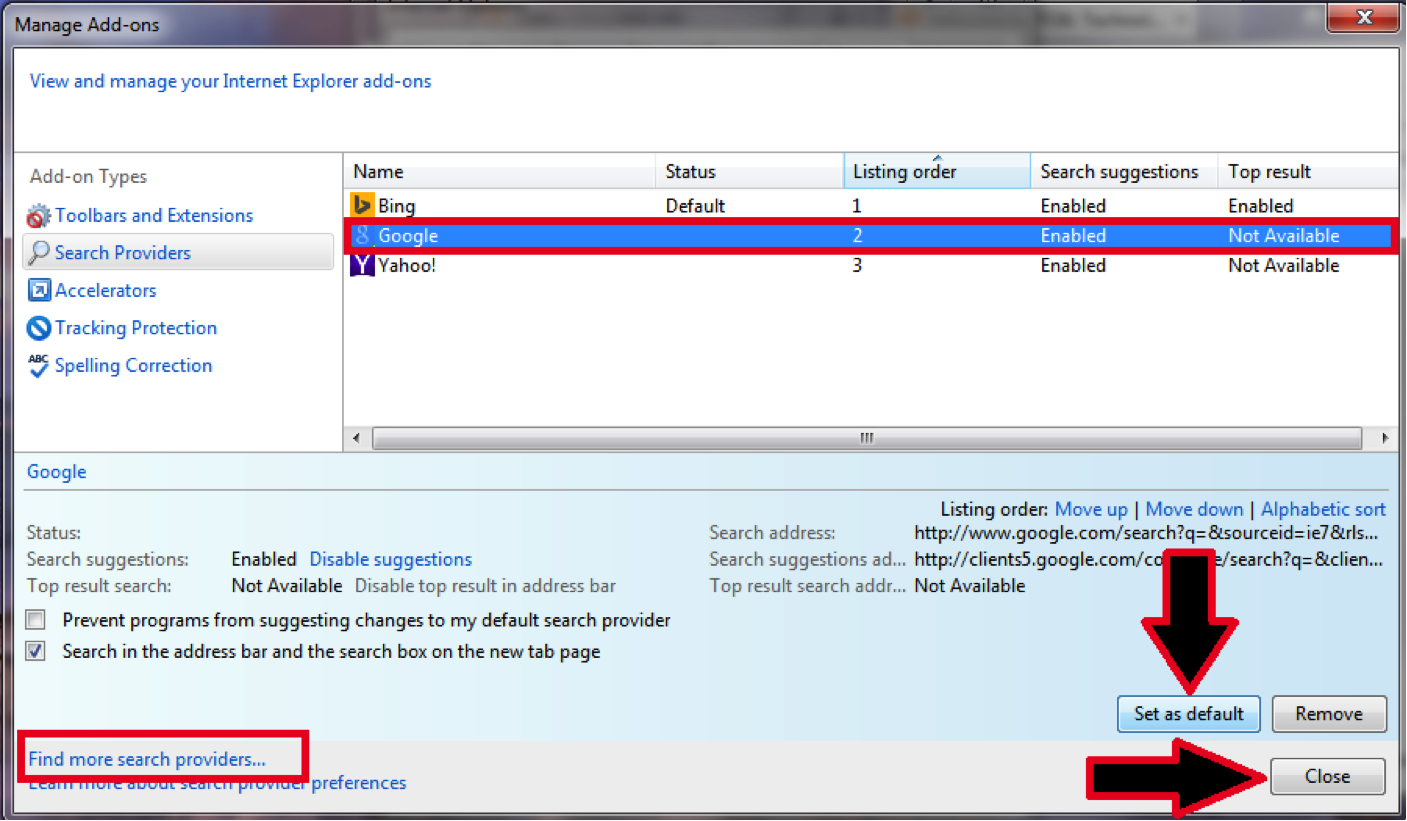Open Accelerators add-on type
The height and width of the screenshot is (821, 1407).
(106, 290)
